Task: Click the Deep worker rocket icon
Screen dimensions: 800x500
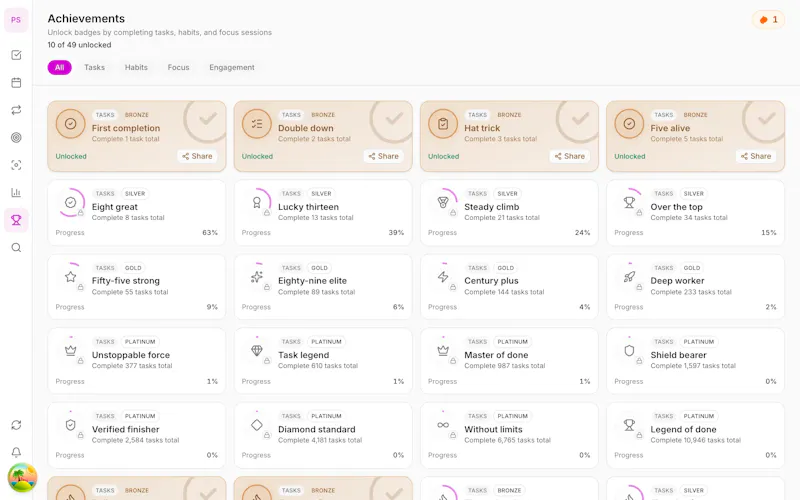Action: tap(629, 277)
